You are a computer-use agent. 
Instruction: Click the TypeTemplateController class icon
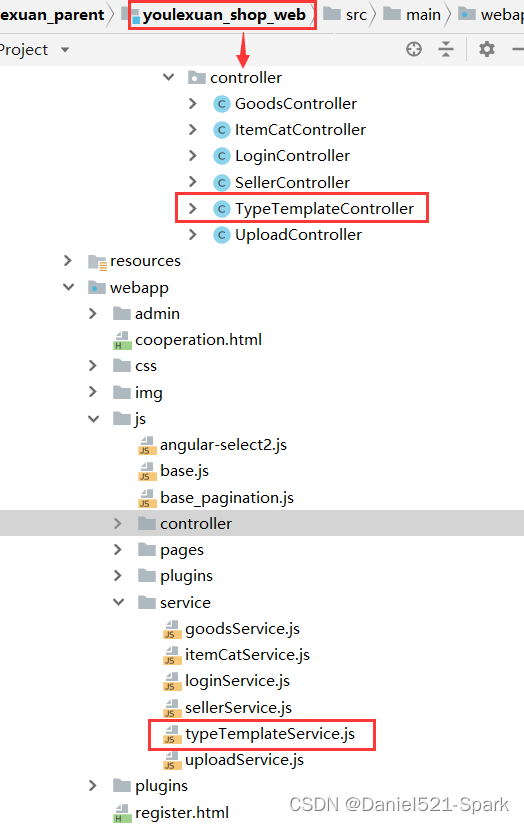pos(222,209)
